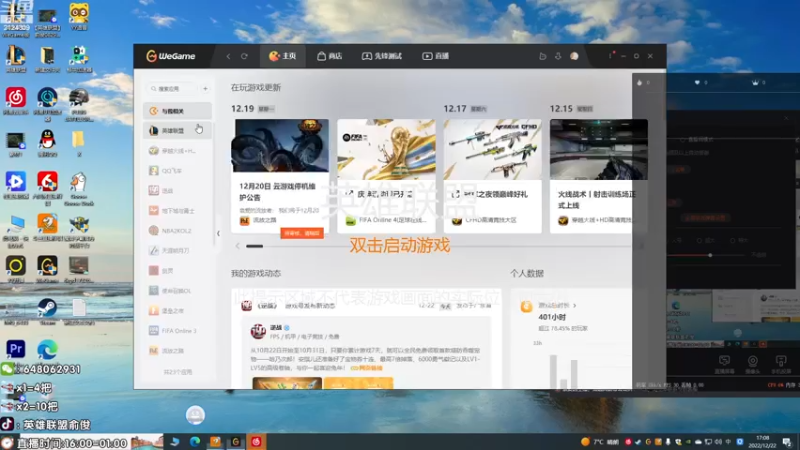Click the WeGame logo
This screenshot has width=800, height=450.
171,56
